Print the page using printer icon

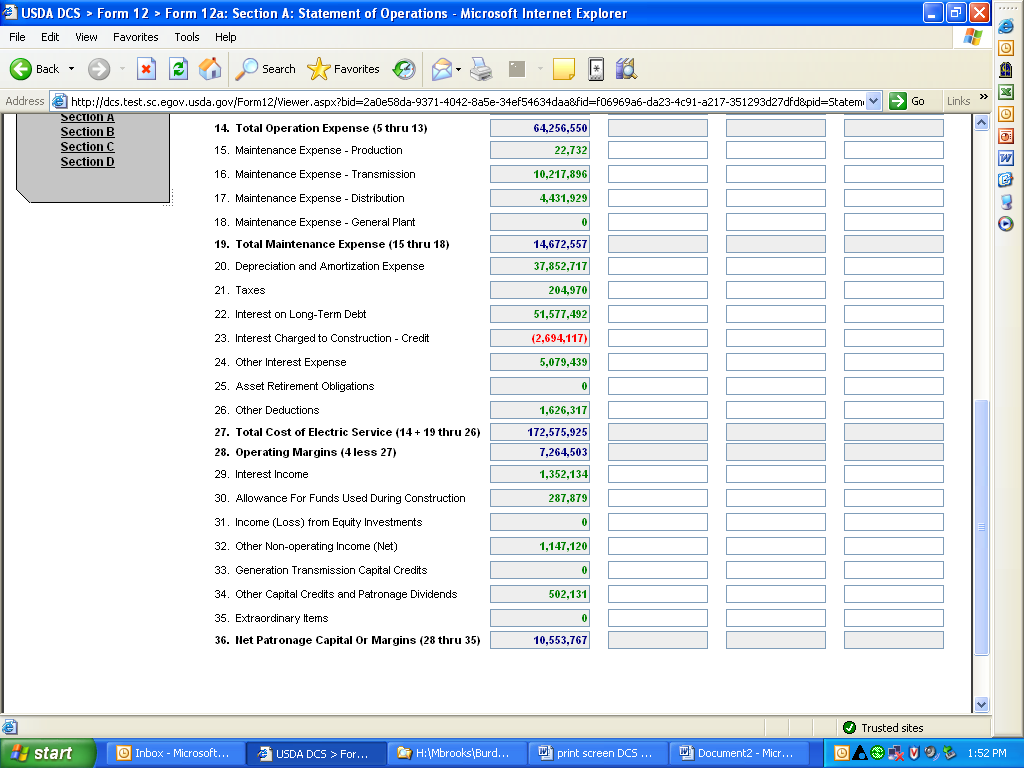pyautogui.click(x=481, y=69)
